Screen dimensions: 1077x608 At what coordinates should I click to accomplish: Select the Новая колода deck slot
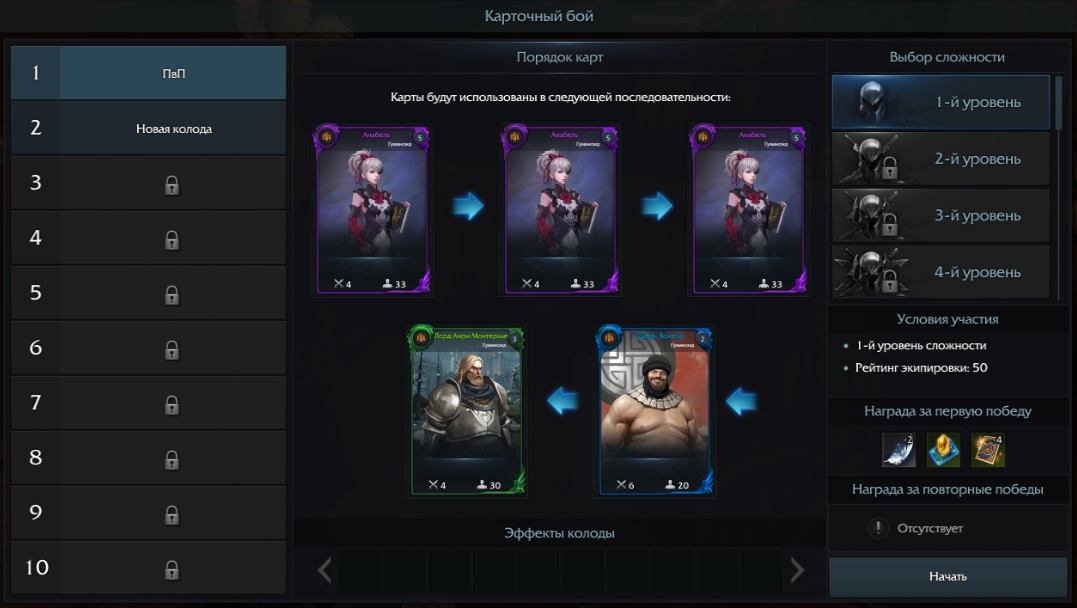point(148,128)
